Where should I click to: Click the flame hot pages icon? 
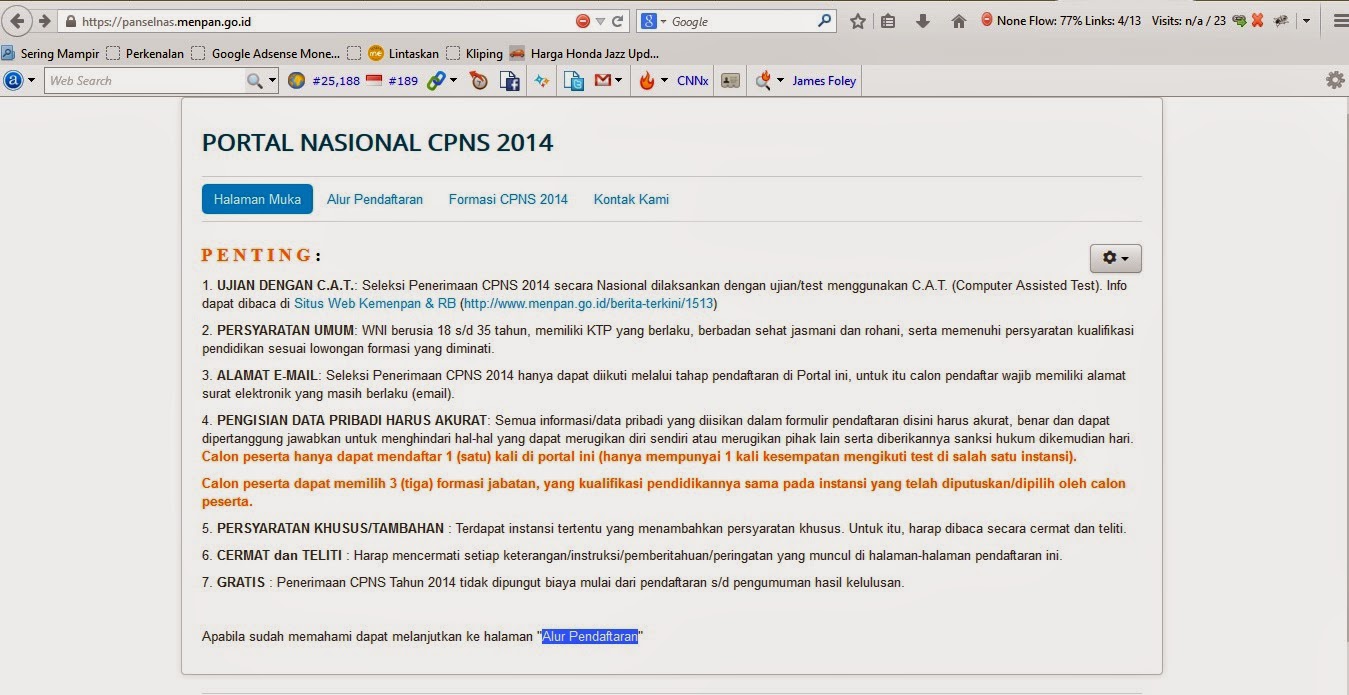click(x=647, y=81)
